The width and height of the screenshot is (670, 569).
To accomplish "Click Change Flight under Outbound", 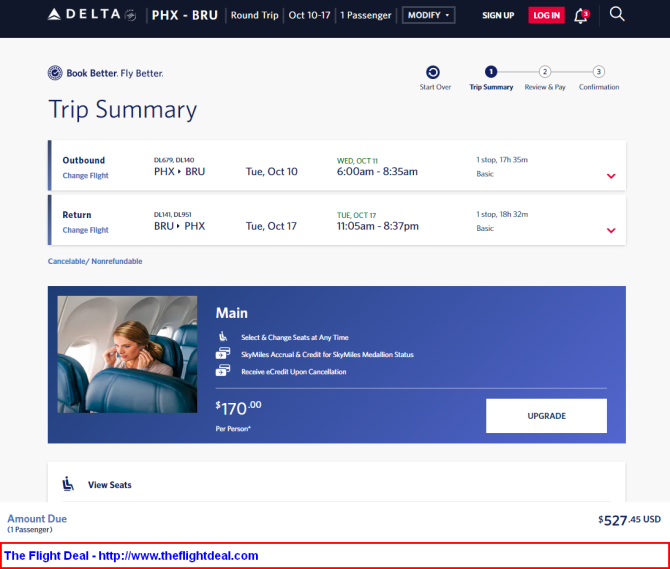I will (85, 176).
